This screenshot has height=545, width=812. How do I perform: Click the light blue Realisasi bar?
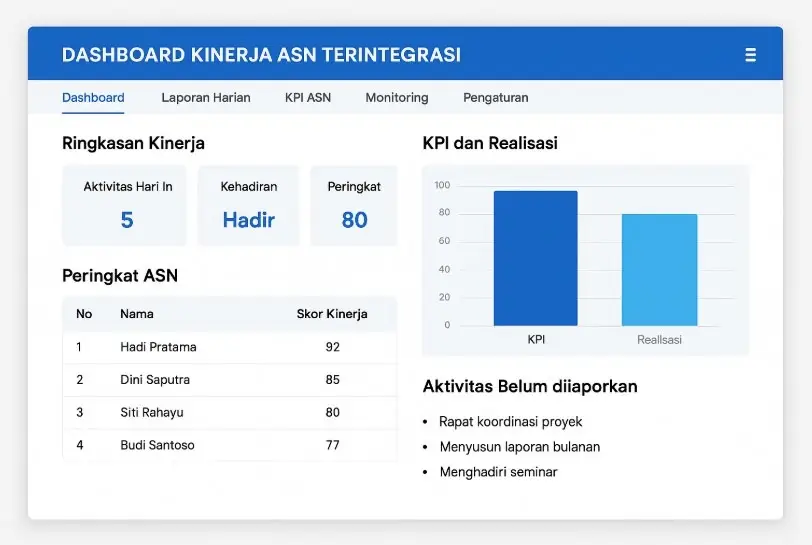pyautogui.click(x=659, y=270)
